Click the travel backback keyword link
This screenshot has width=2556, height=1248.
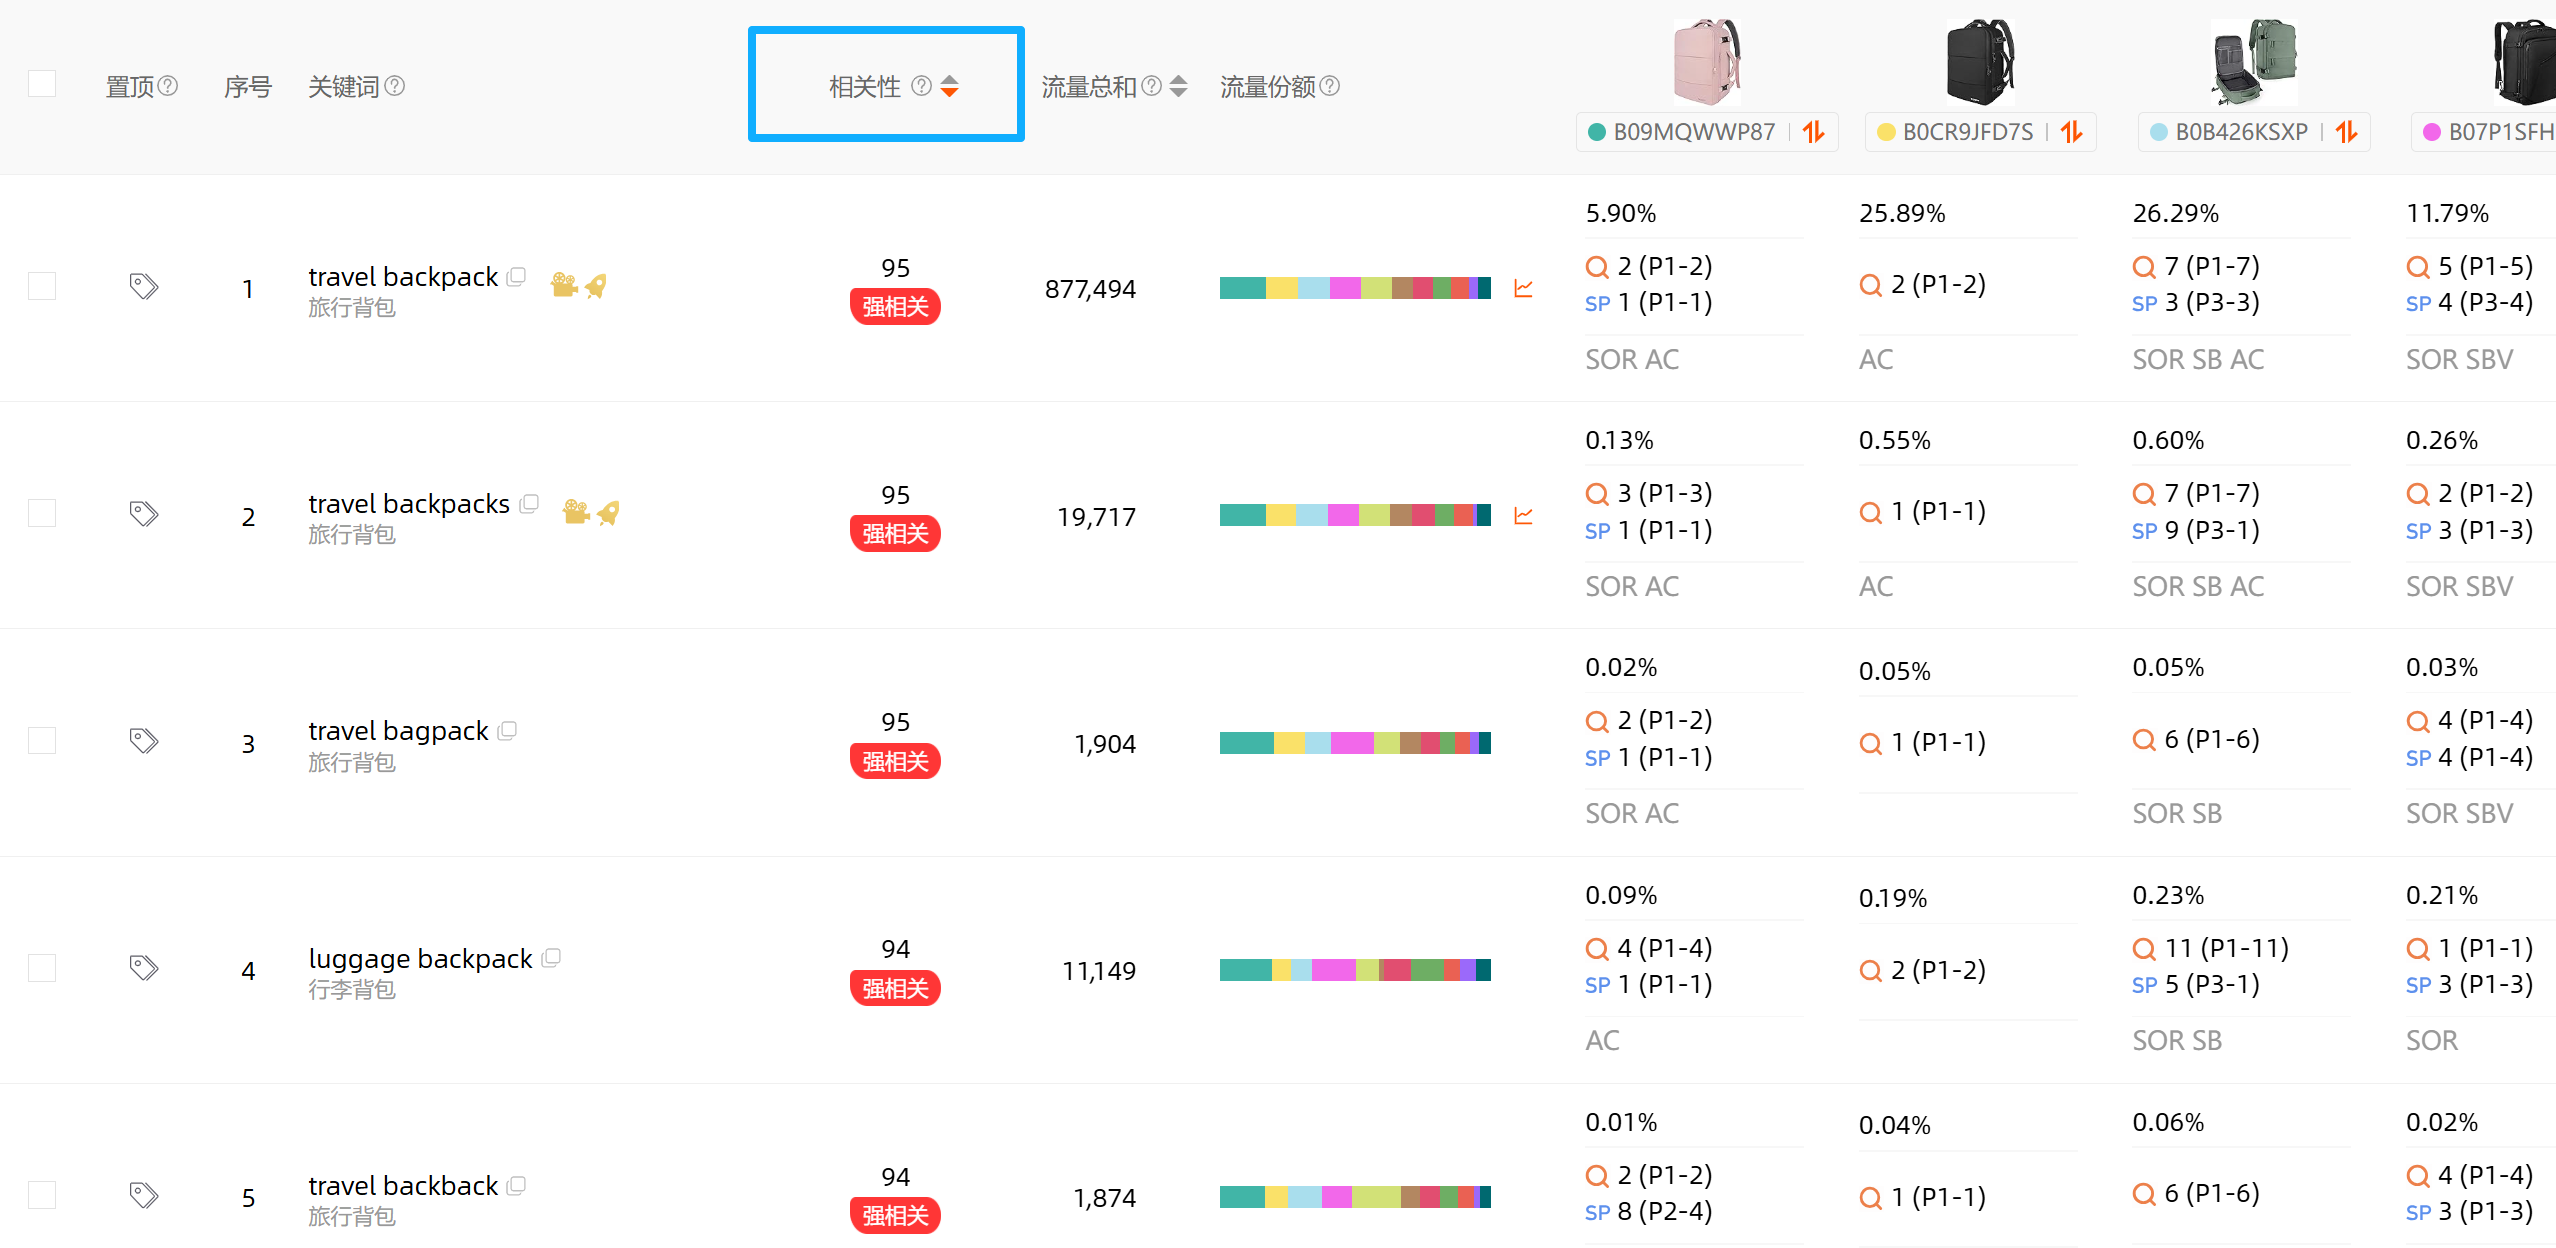point(403,1186)
